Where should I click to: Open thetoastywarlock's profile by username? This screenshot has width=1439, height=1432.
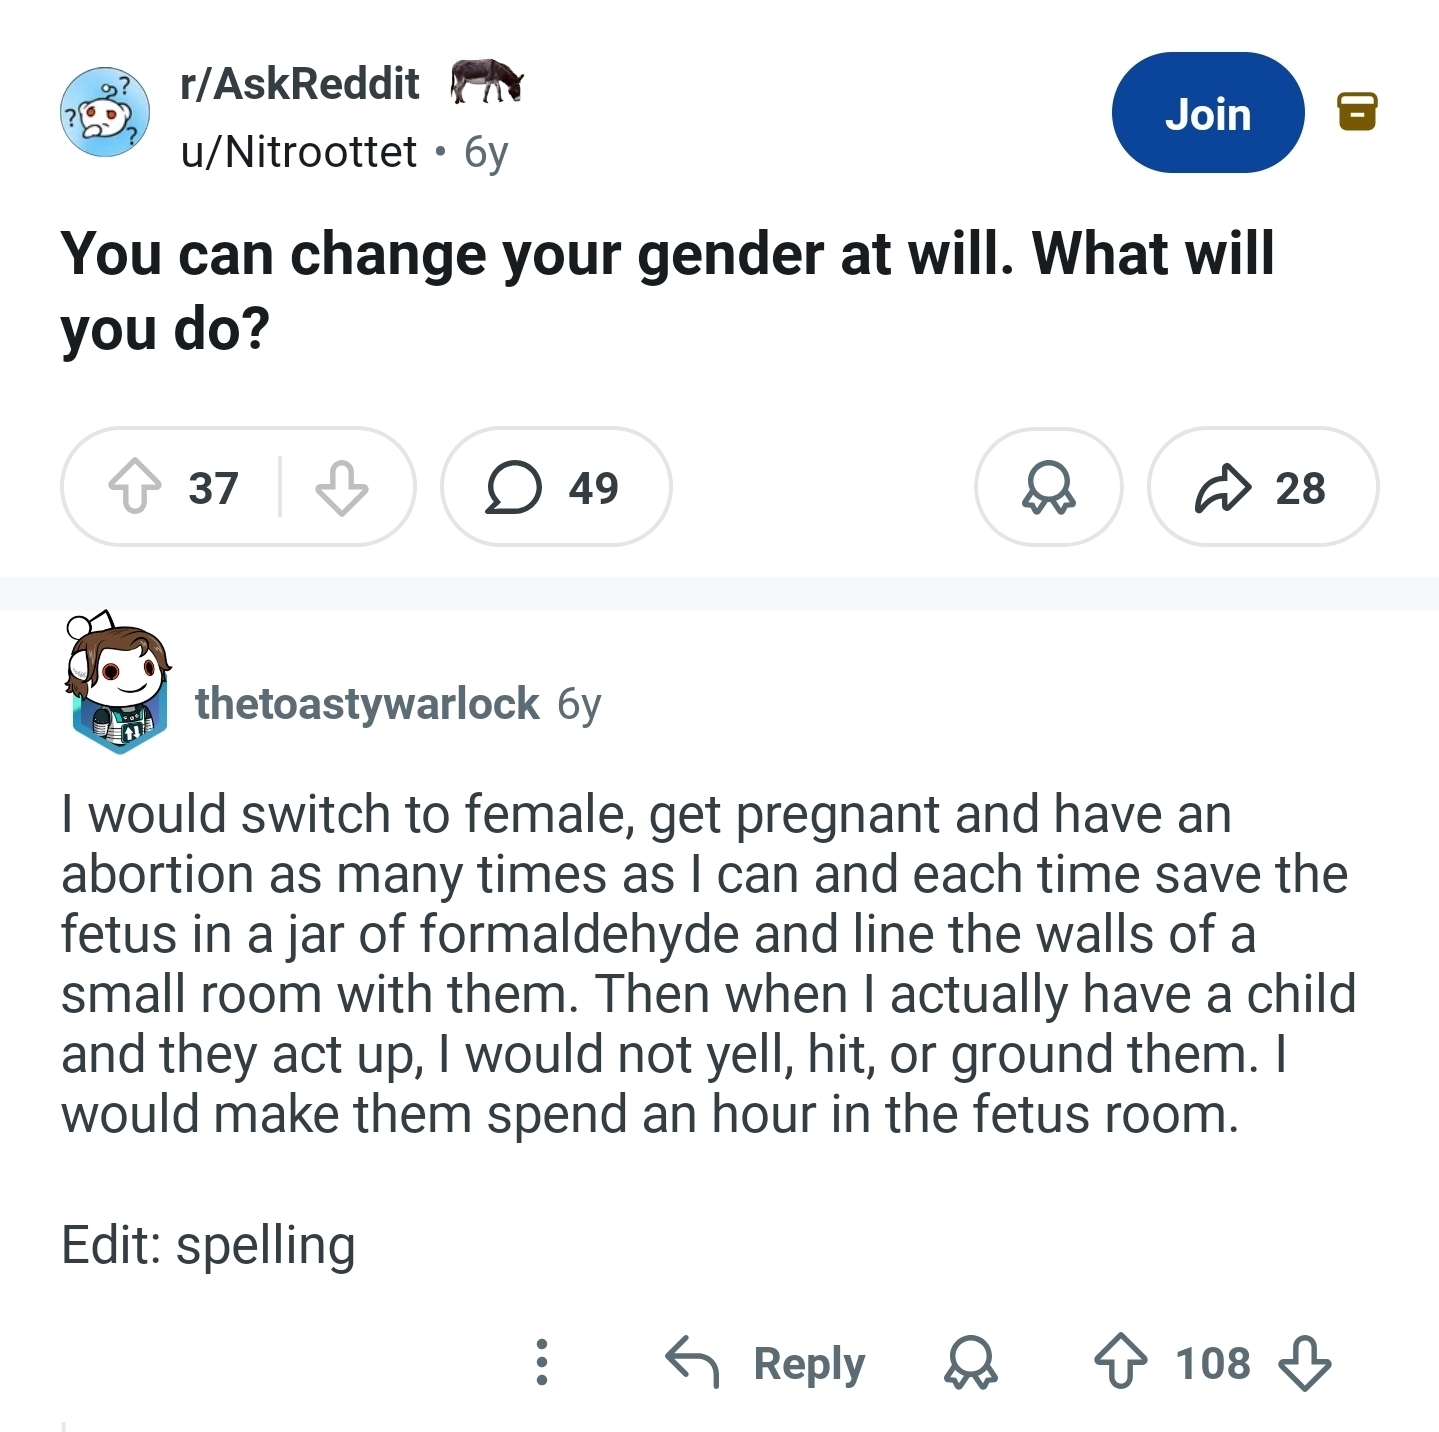tap(367, 704)
